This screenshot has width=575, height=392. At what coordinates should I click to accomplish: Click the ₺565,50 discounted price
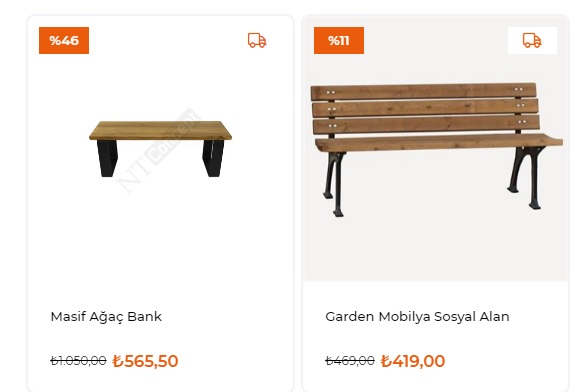click(145, 361)
